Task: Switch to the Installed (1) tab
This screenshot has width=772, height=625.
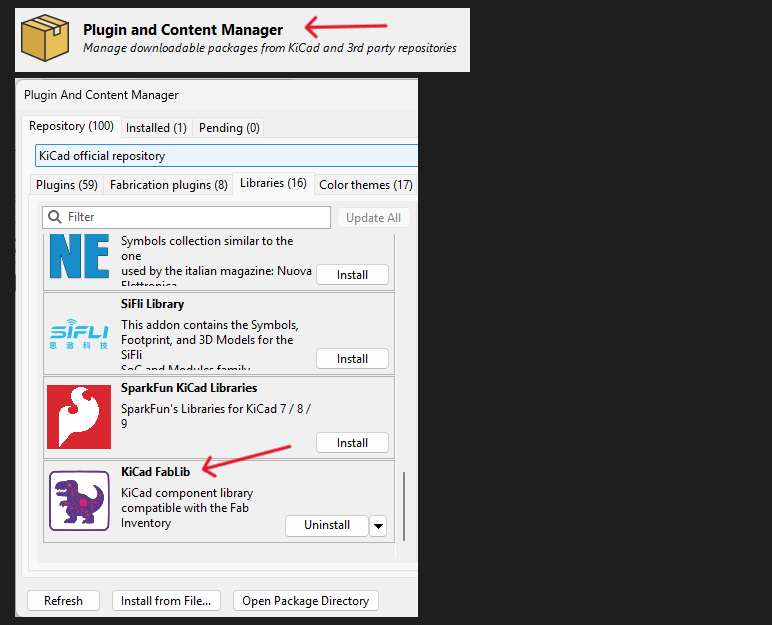Action: click(156, 128)
